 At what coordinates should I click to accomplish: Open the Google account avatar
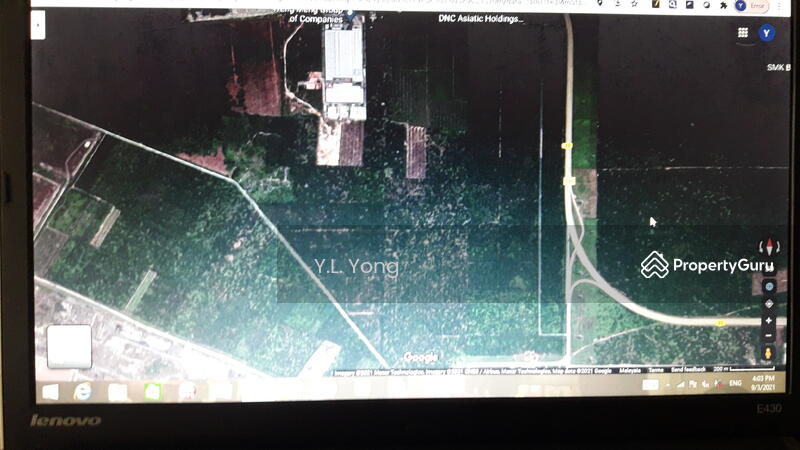pos(767,32)
